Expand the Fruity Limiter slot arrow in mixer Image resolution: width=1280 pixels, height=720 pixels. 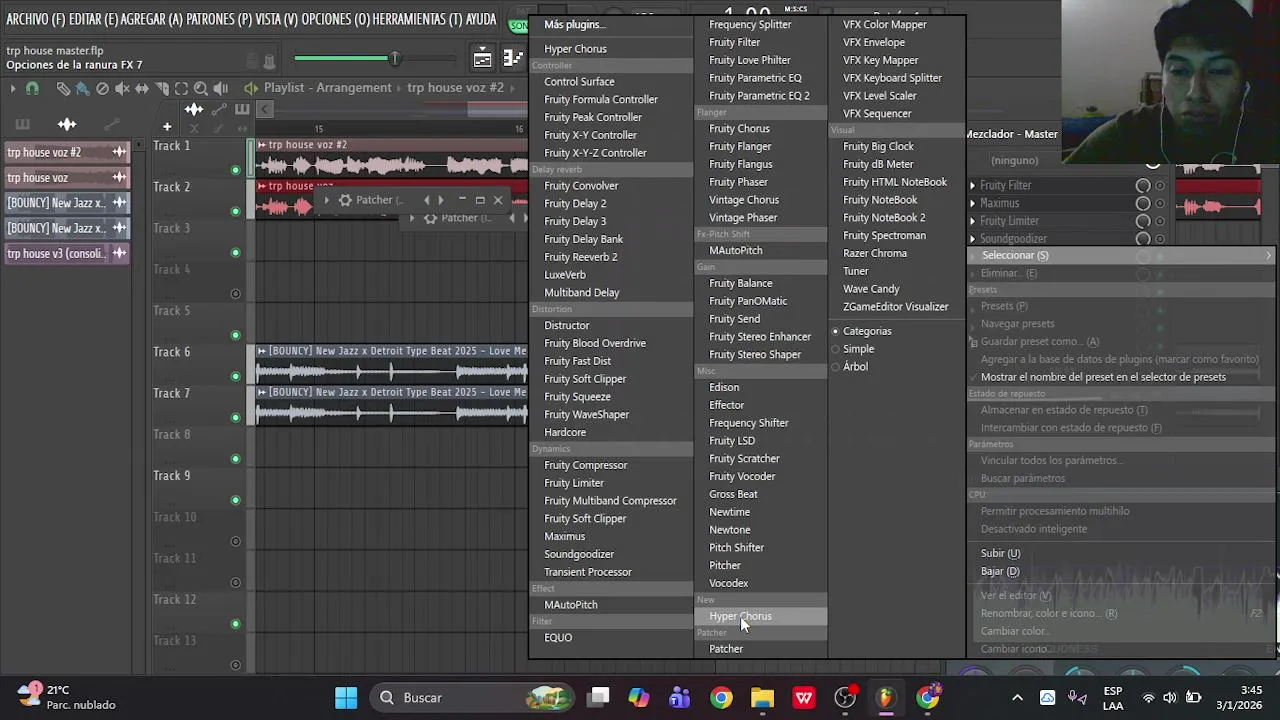tap(972, 221)
